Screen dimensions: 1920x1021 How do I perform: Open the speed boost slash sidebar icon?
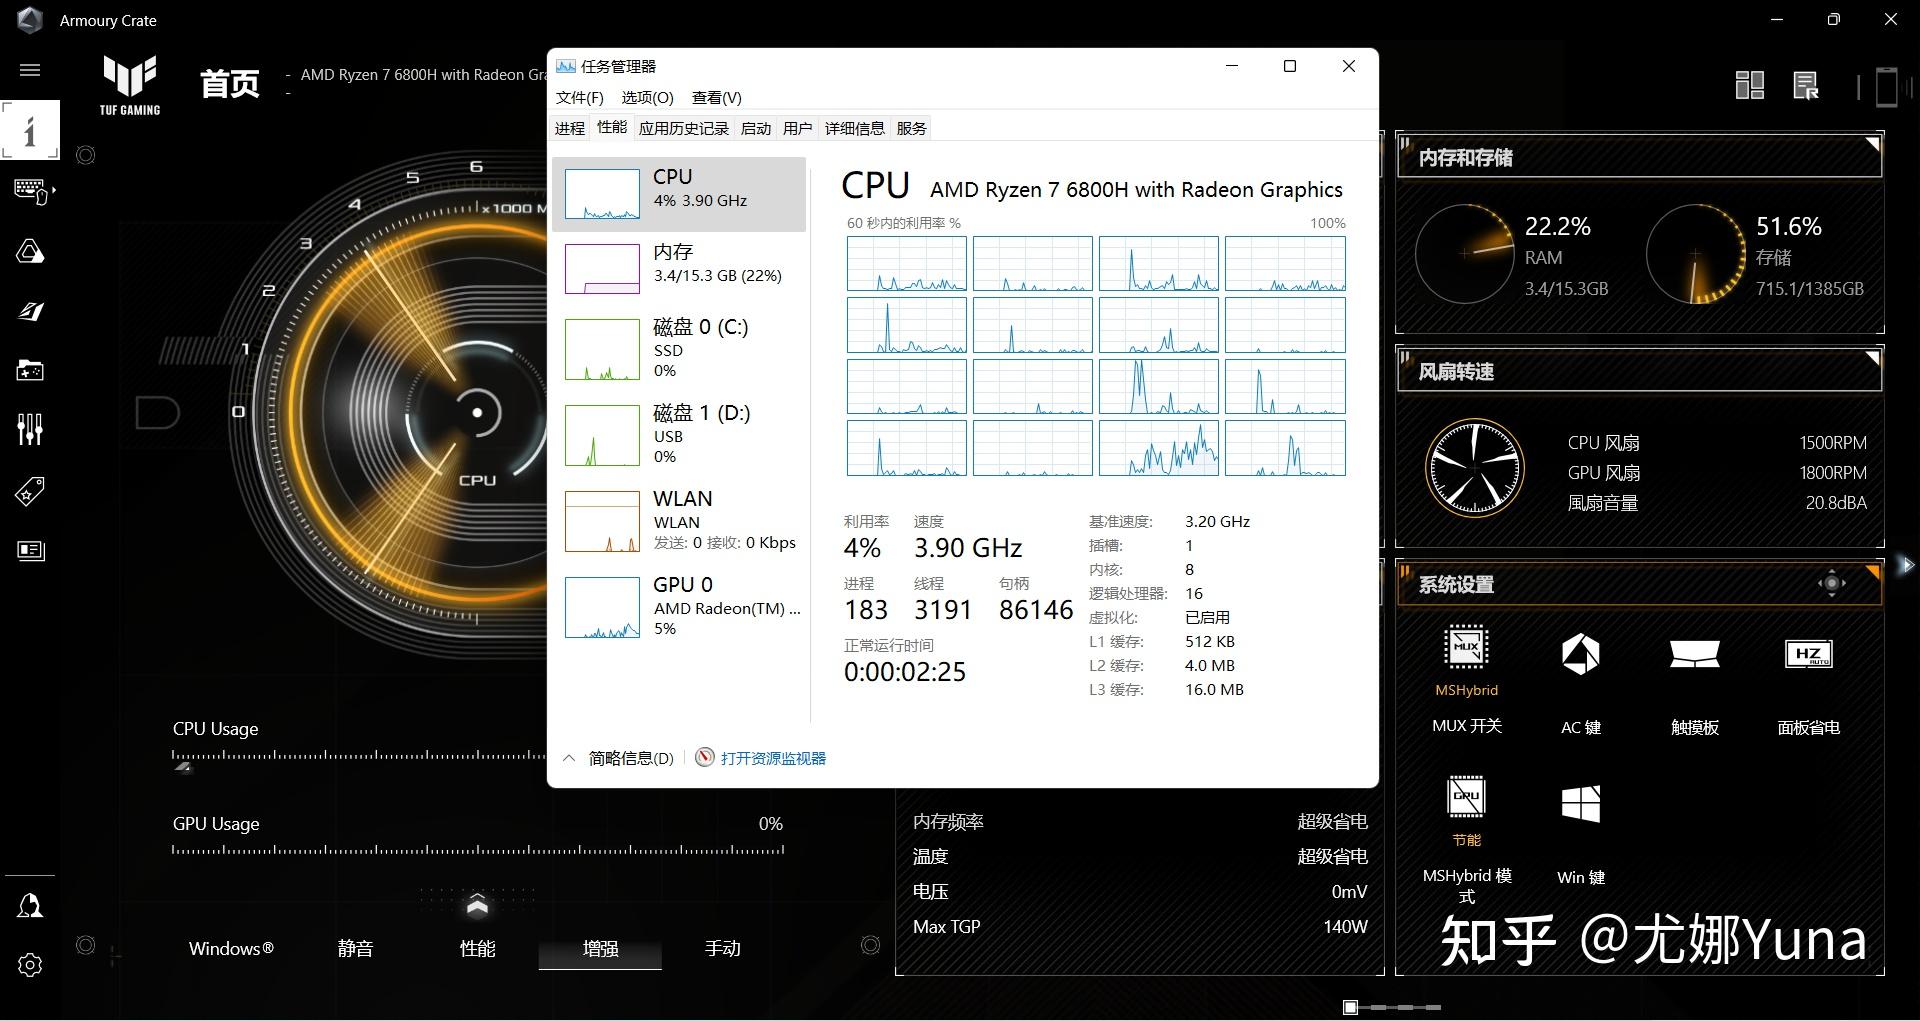pos(30,311)
